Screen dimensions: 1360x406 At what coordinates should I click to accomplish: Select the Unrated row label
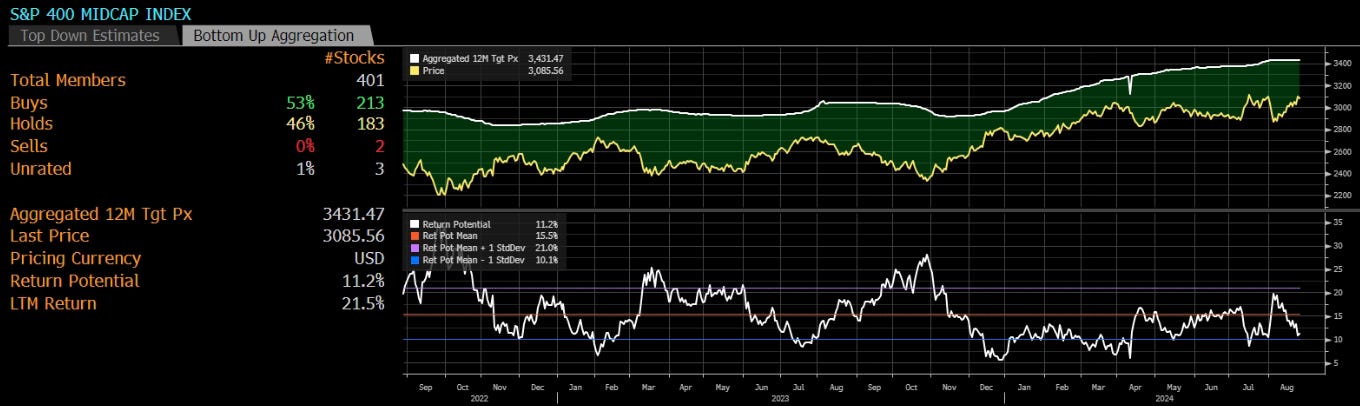(x=41, y=169)
